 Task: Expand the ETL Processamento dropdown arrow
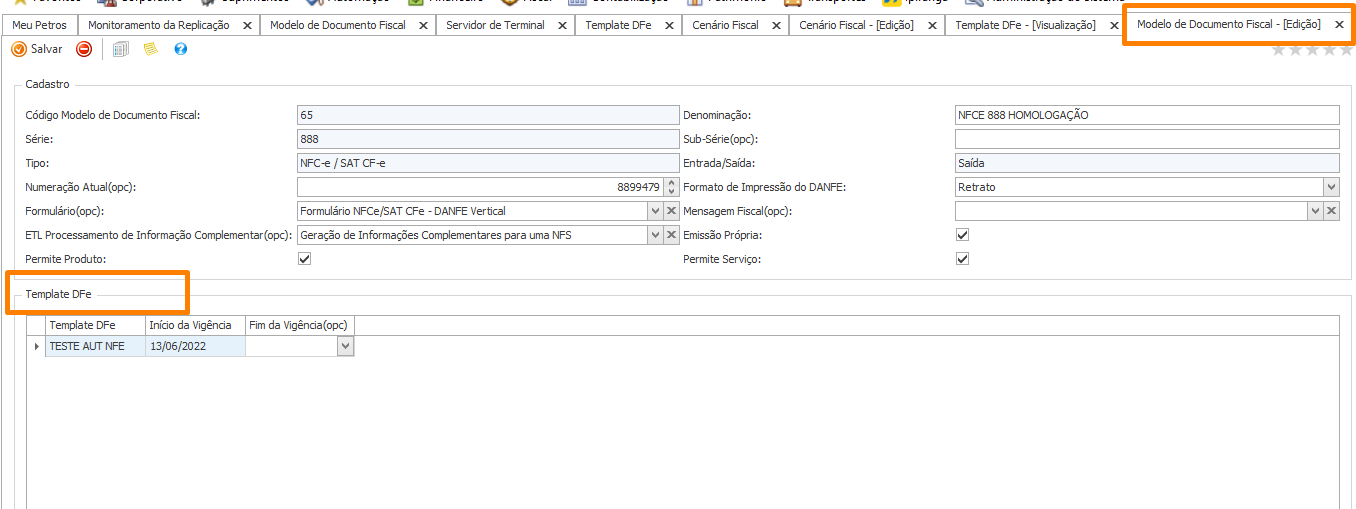point(655,235)
